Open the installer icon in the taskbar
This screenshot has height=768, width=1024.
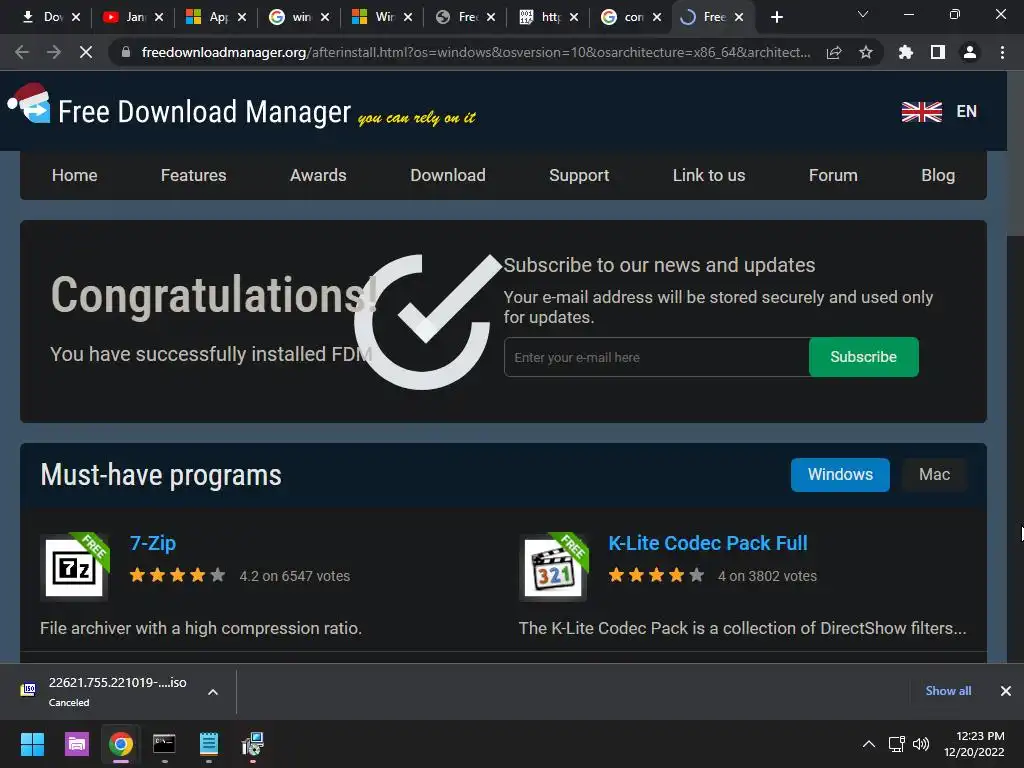252,744
